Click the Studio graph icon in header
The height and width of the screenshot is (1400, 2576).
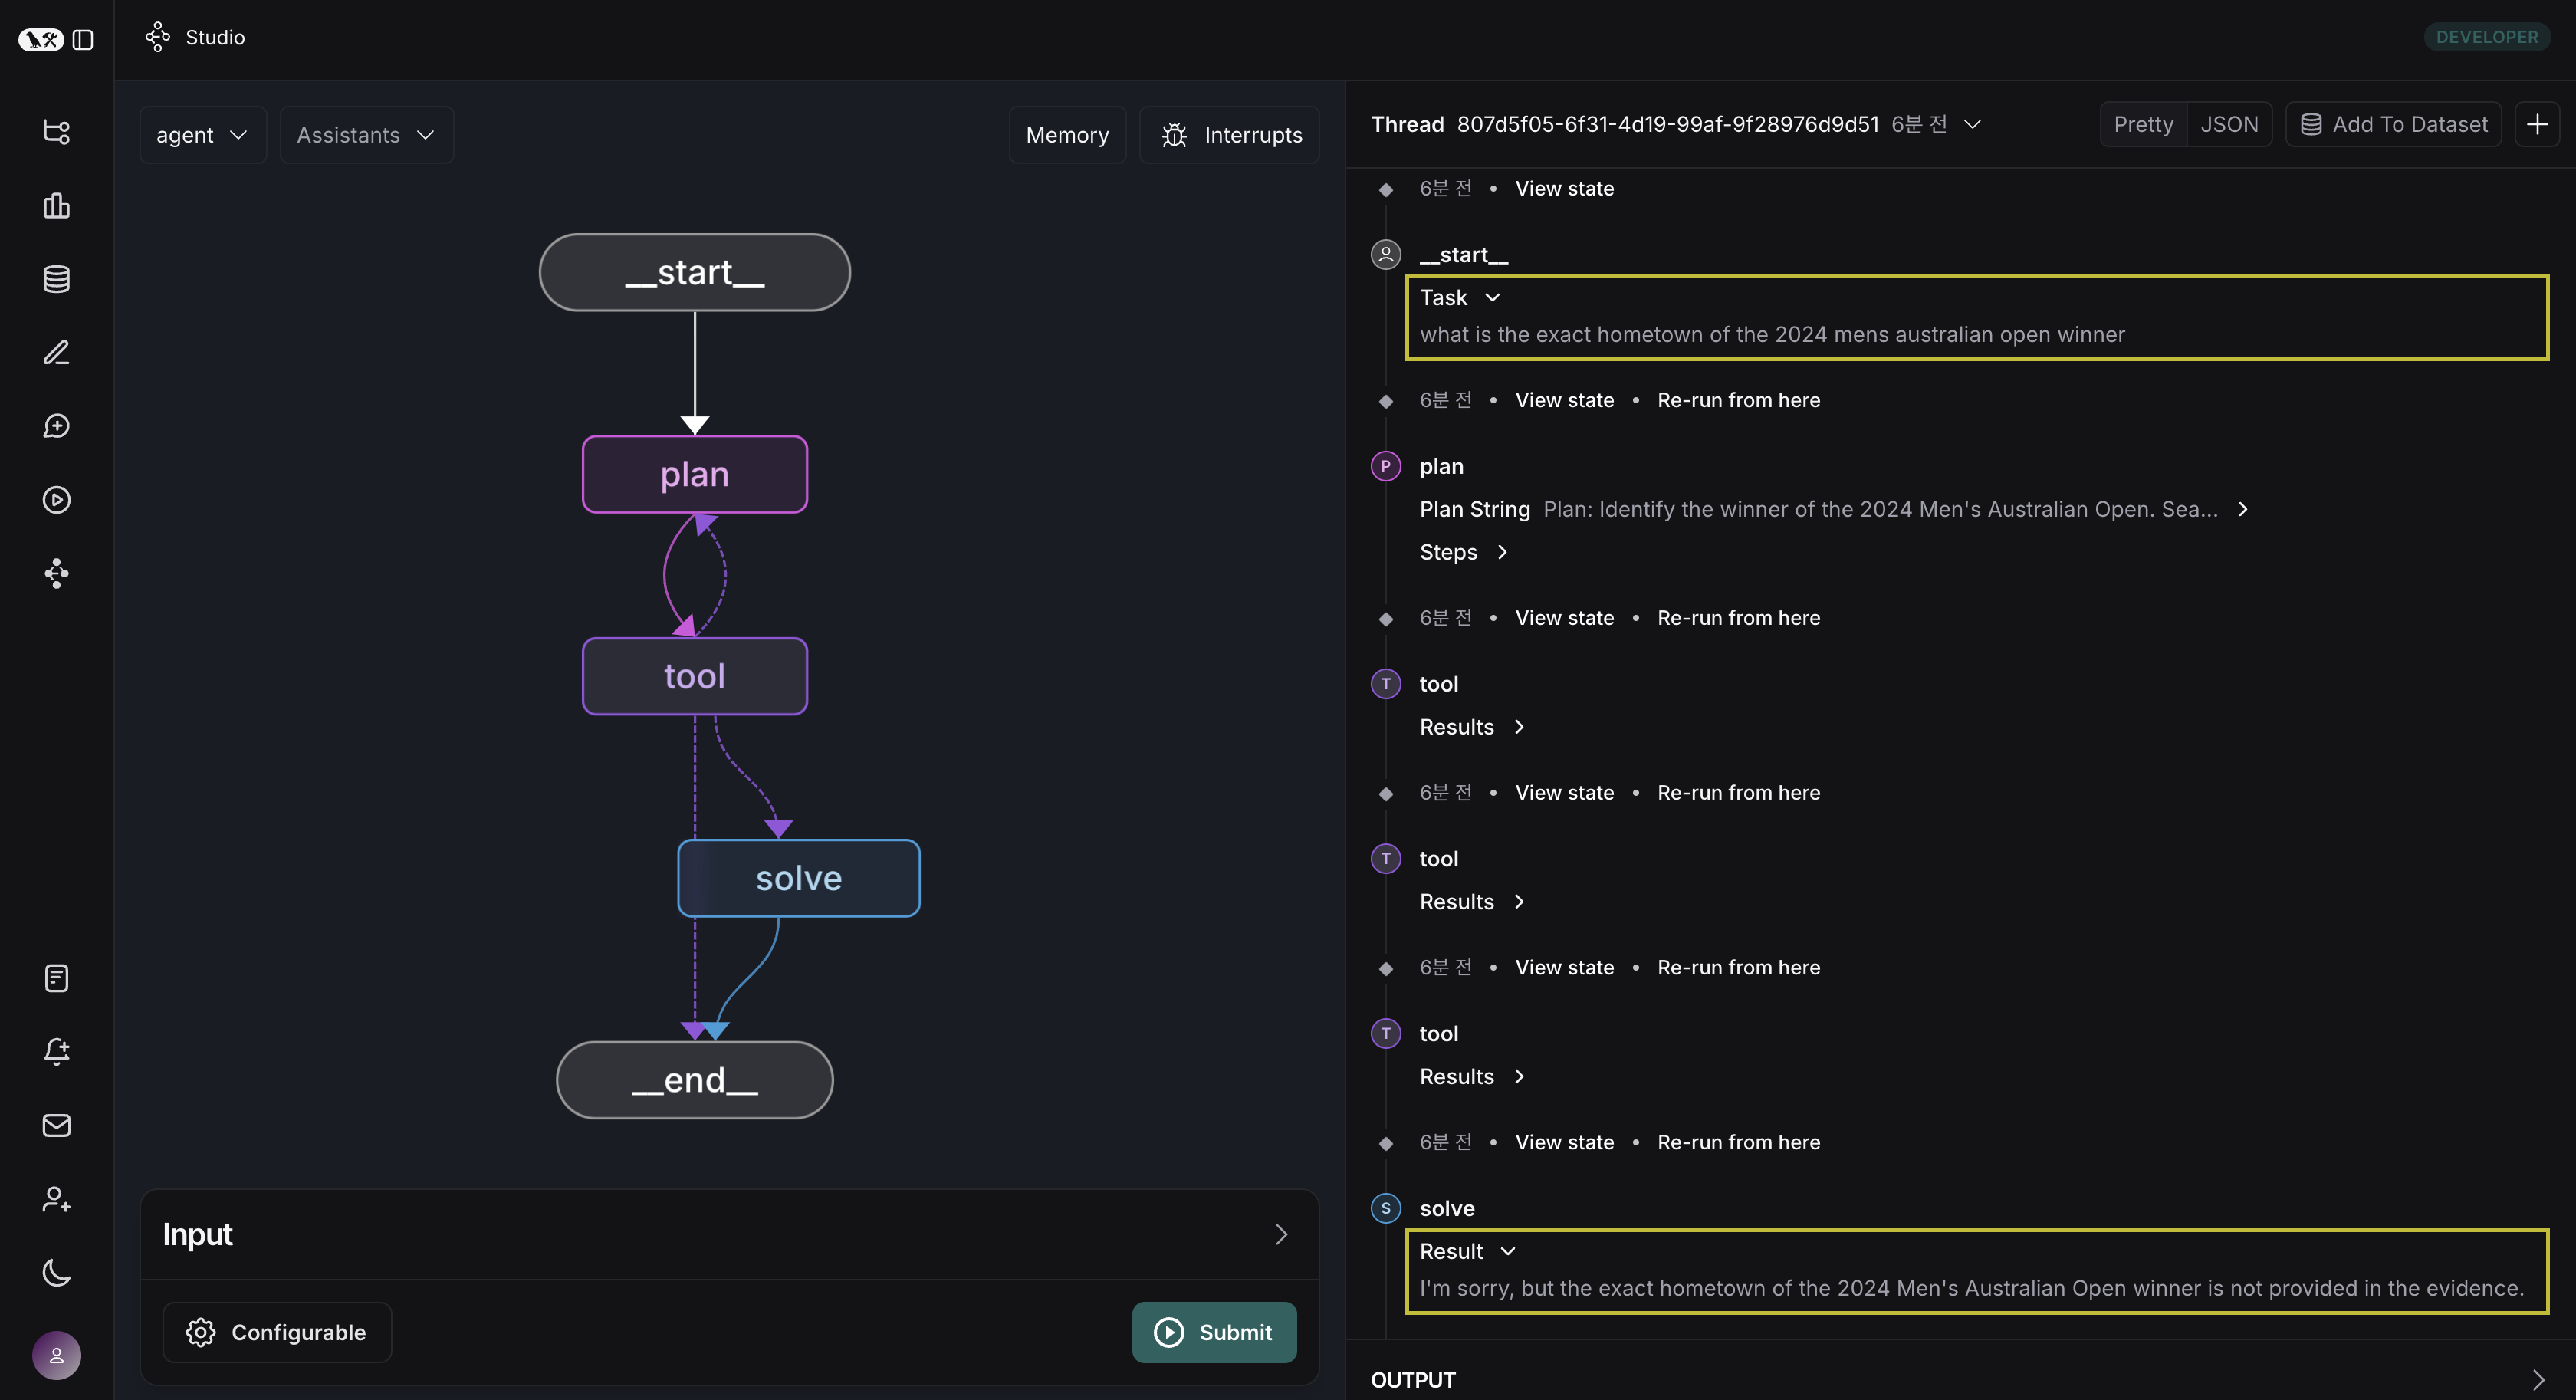(158, 37)
